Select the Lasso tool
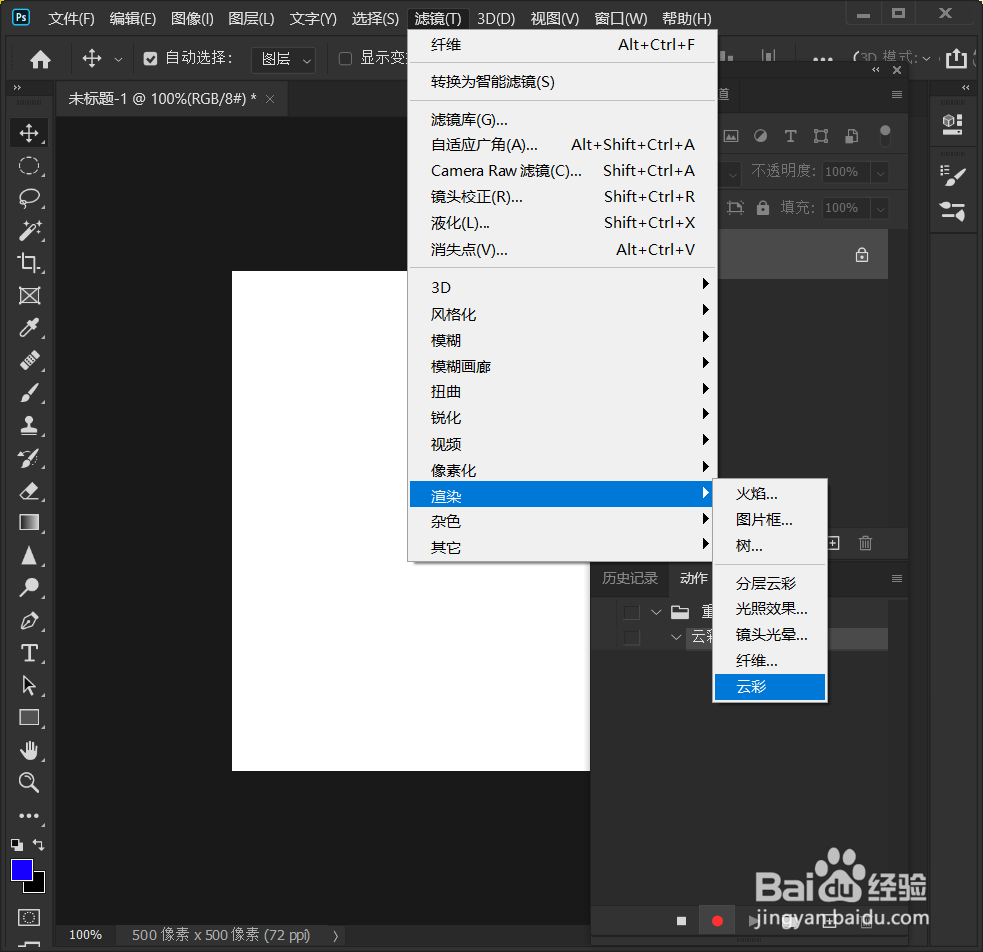Viewport: 983px width, 952px height. (x=30, y=198)
